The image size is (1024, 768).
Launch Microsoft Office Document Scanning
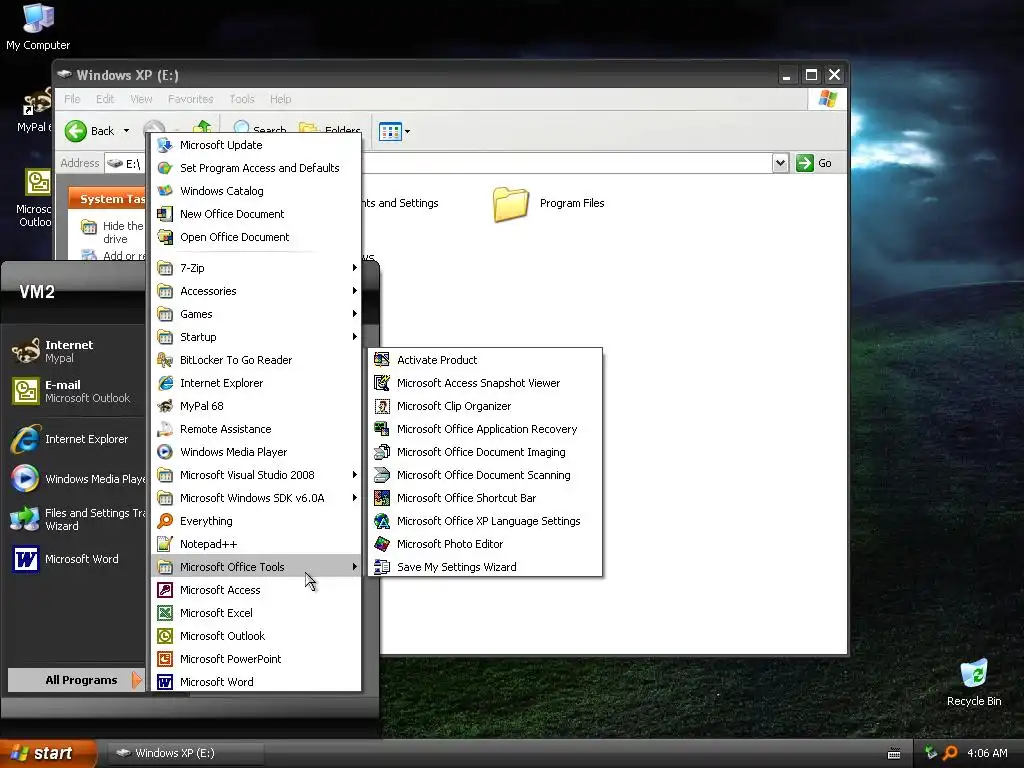coord(485,475)
